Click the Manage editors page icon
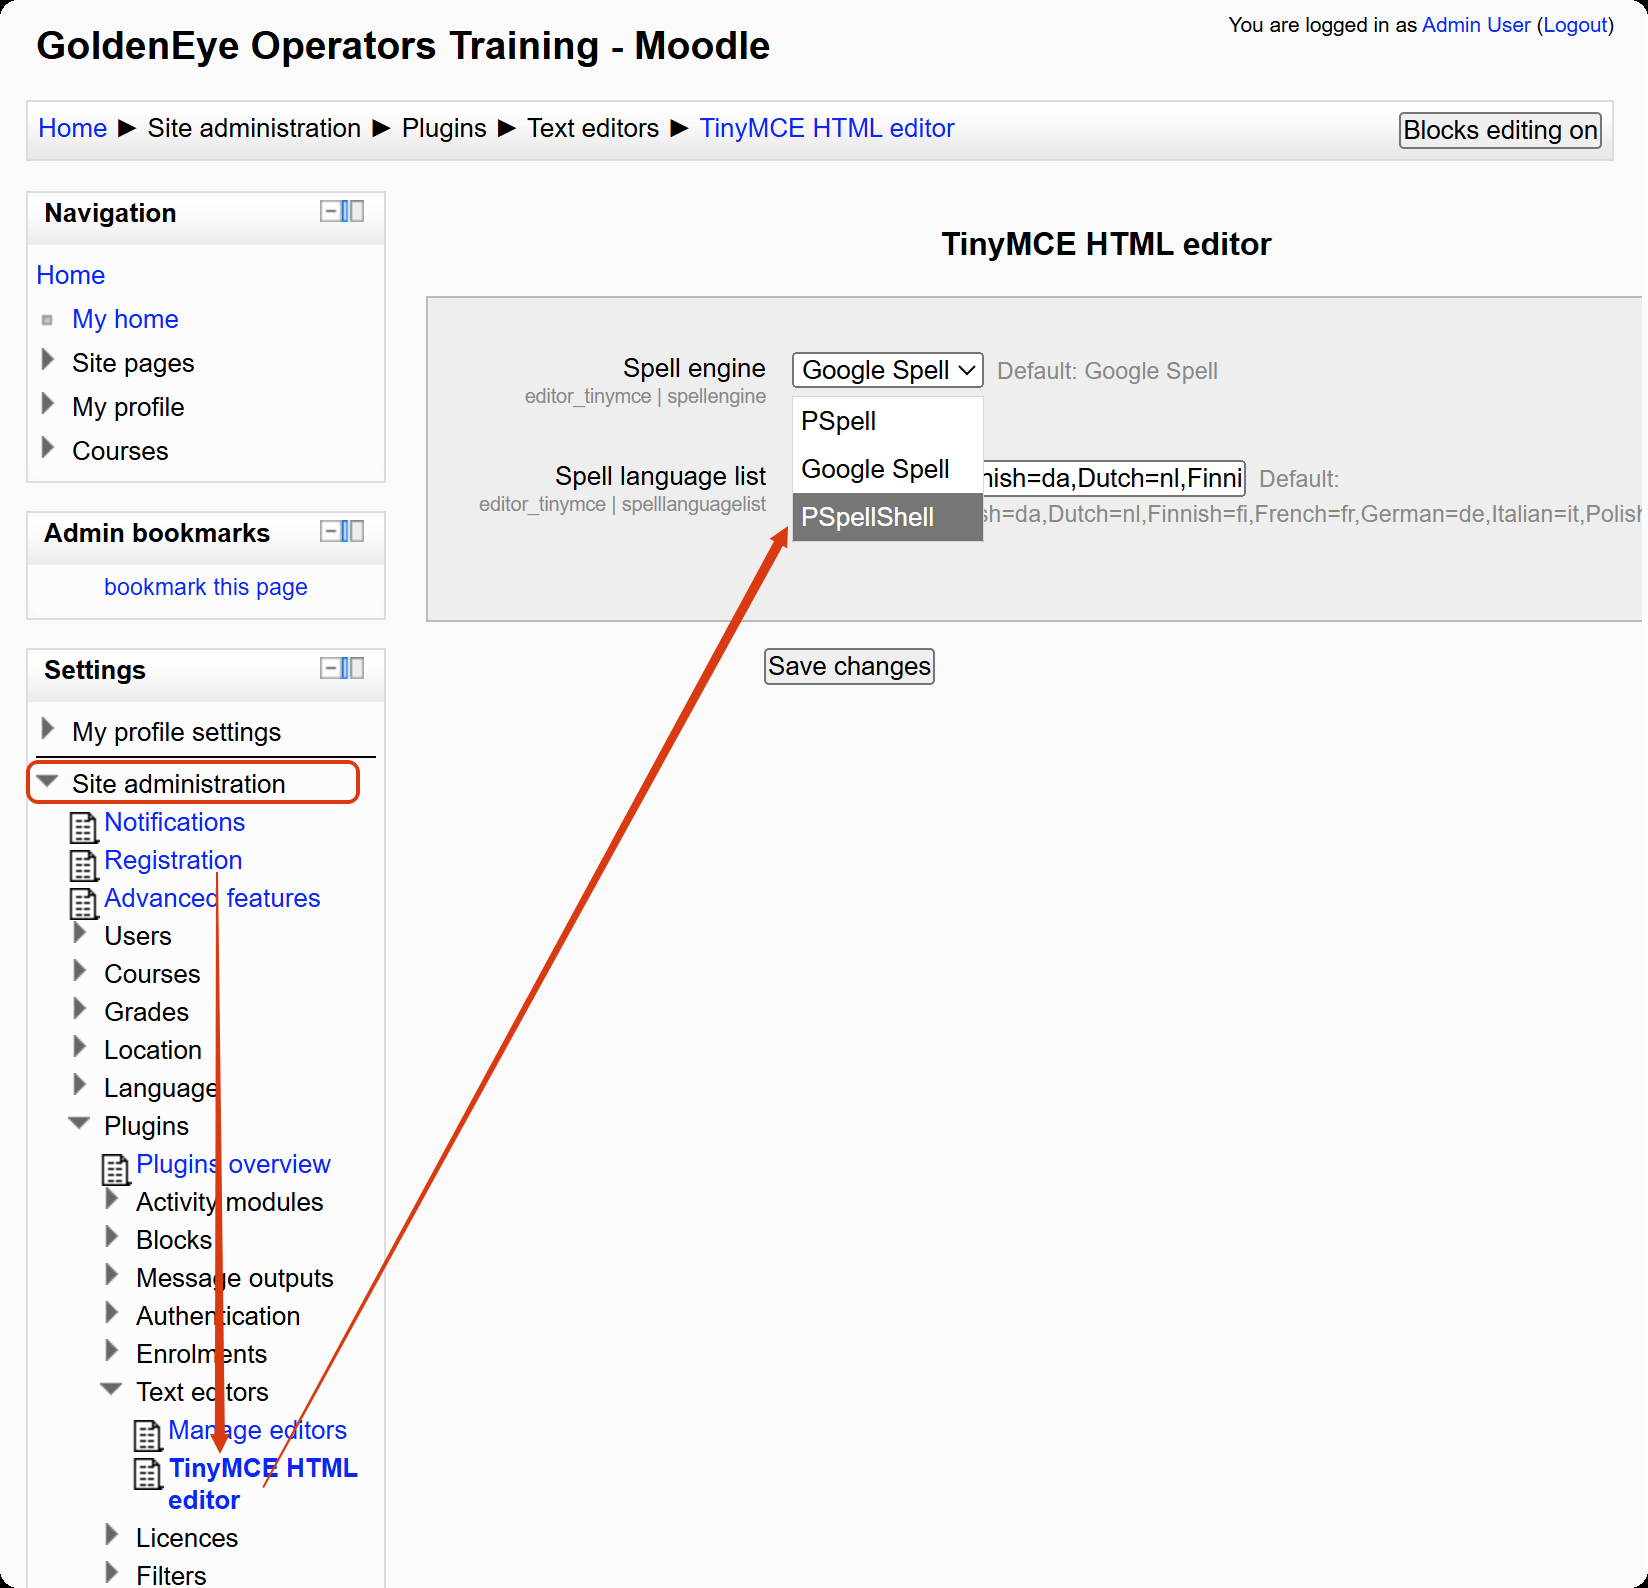Image resolution: width=1648 pixels, height=1588 pixels. tap(147, 1435)
